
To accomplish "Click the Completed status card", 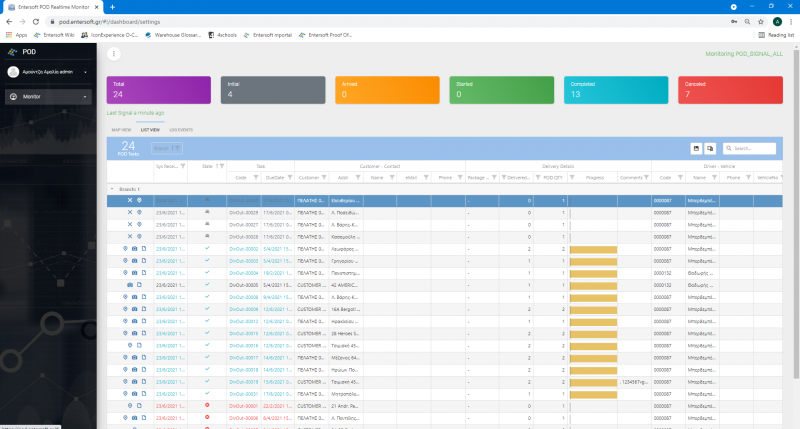I will pos(616,90).
